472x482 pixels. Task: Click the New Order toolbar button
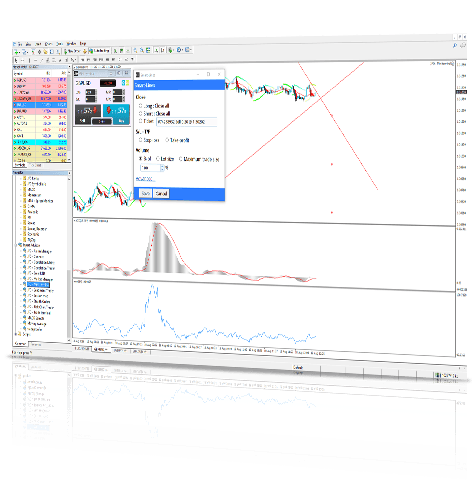[72, 51]
